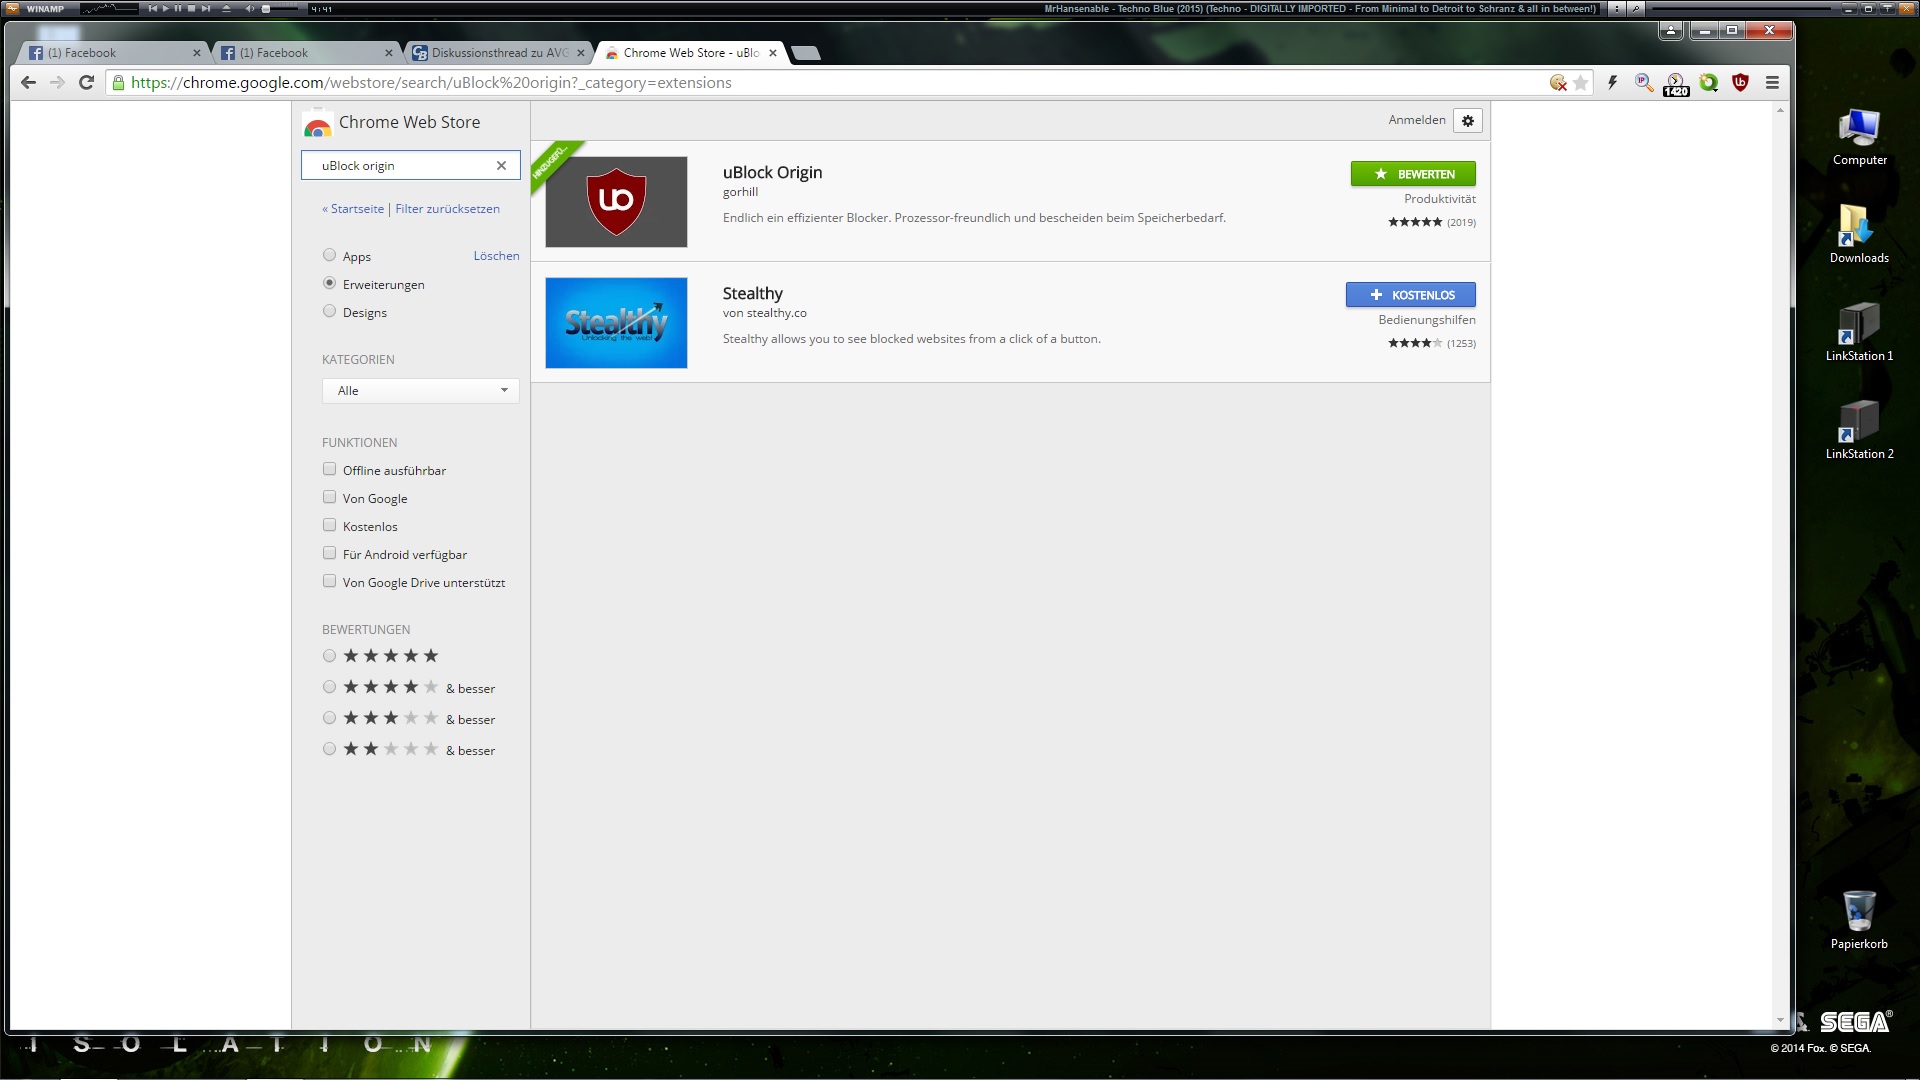
Task: Clear the uBlock origin search text
Action: click(501, 166)
